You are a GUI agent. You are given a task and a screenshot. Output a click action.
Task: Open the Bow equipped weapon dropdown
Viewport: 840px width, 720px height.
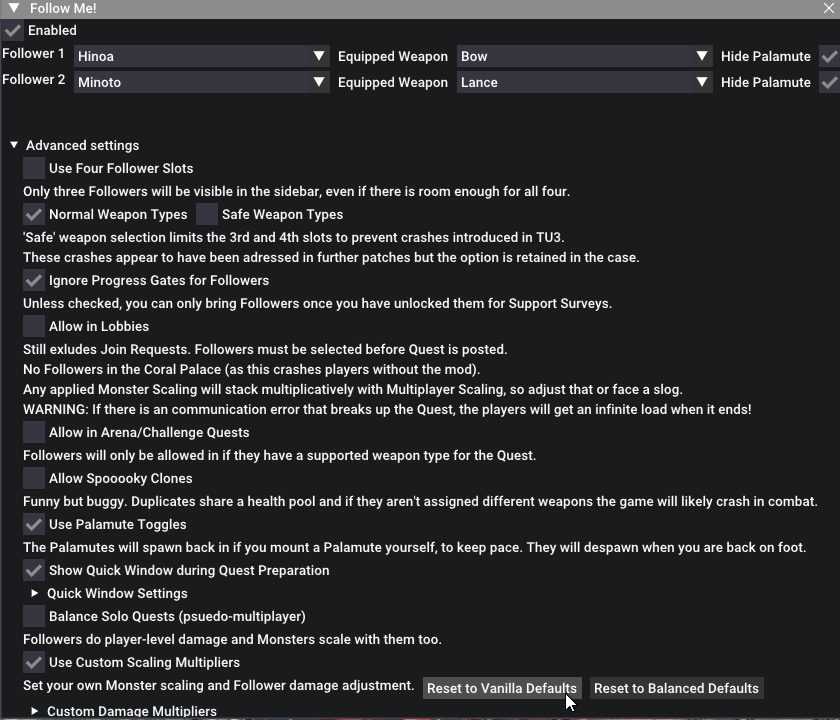point(584,56)
